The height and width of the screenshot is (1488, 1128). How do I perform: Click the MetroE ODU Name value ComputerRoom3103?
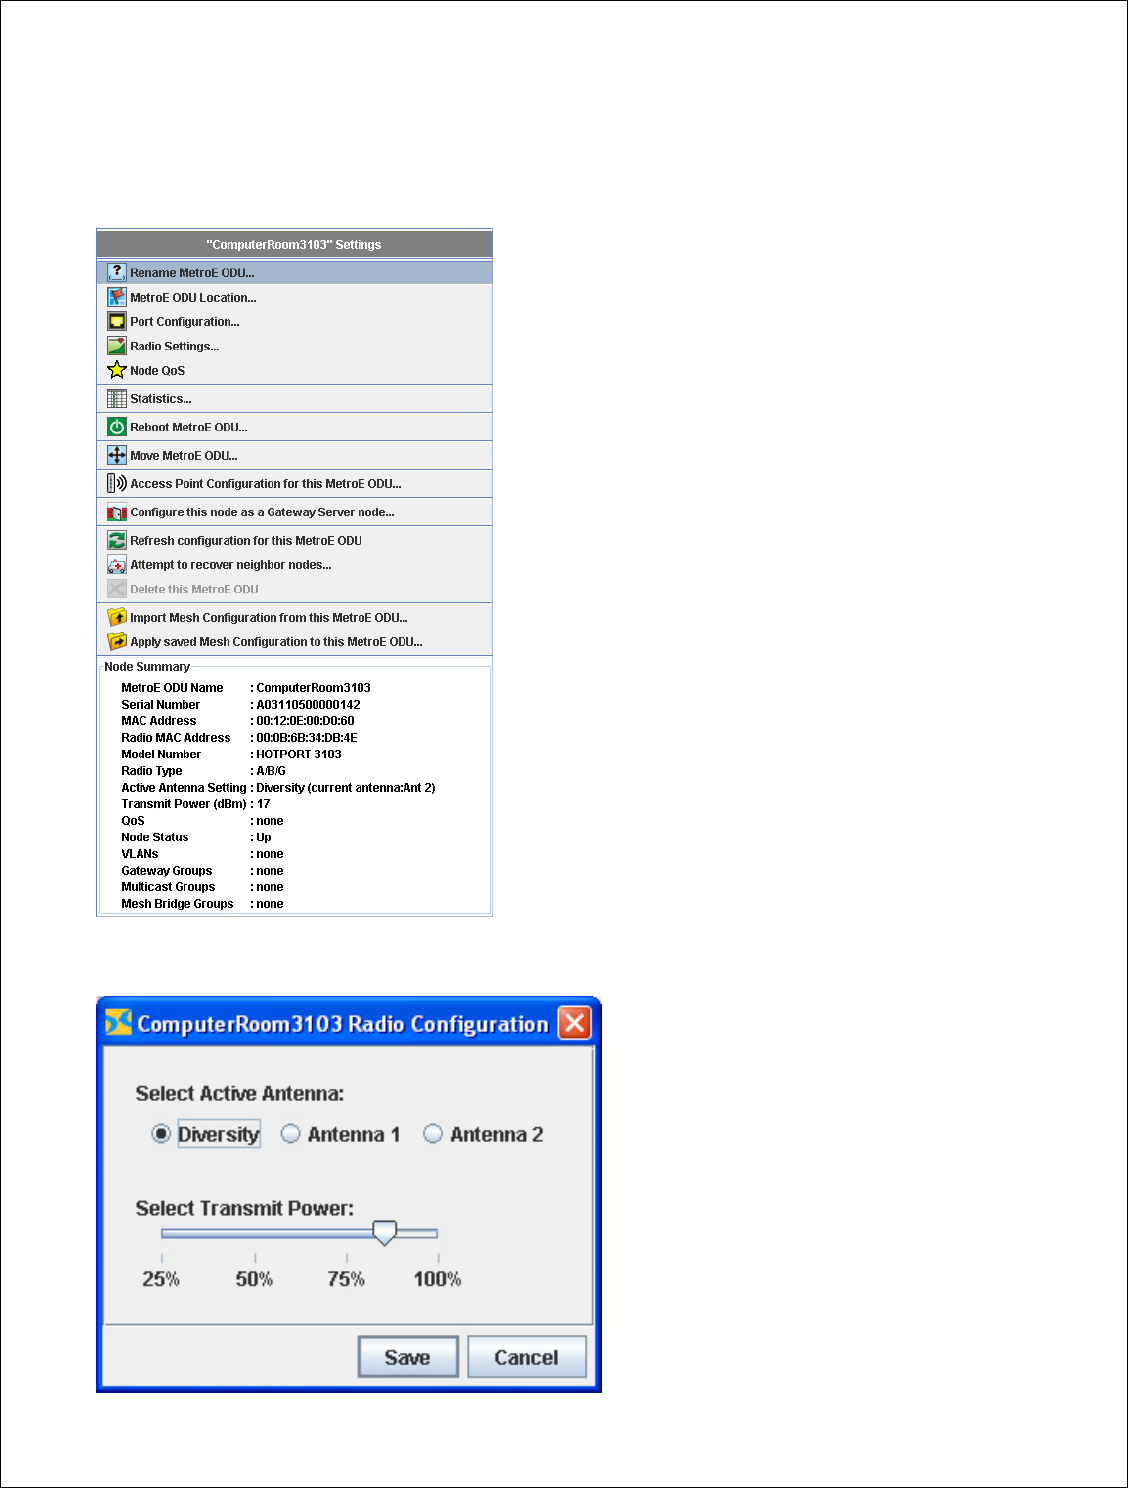(x=313, y=688)
